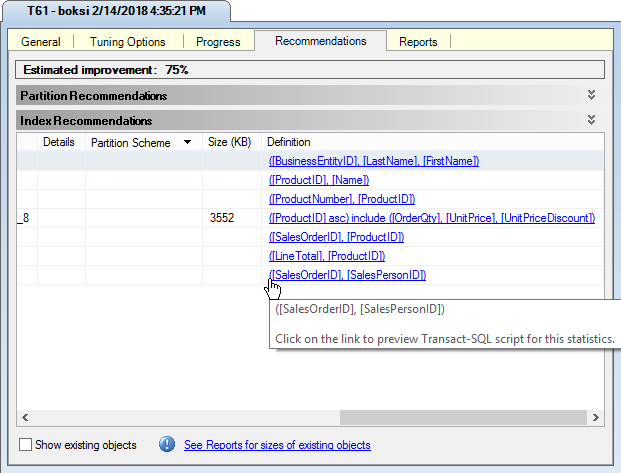
Task: Click the Size (KB) column header
Action: [x=230, y=142]
